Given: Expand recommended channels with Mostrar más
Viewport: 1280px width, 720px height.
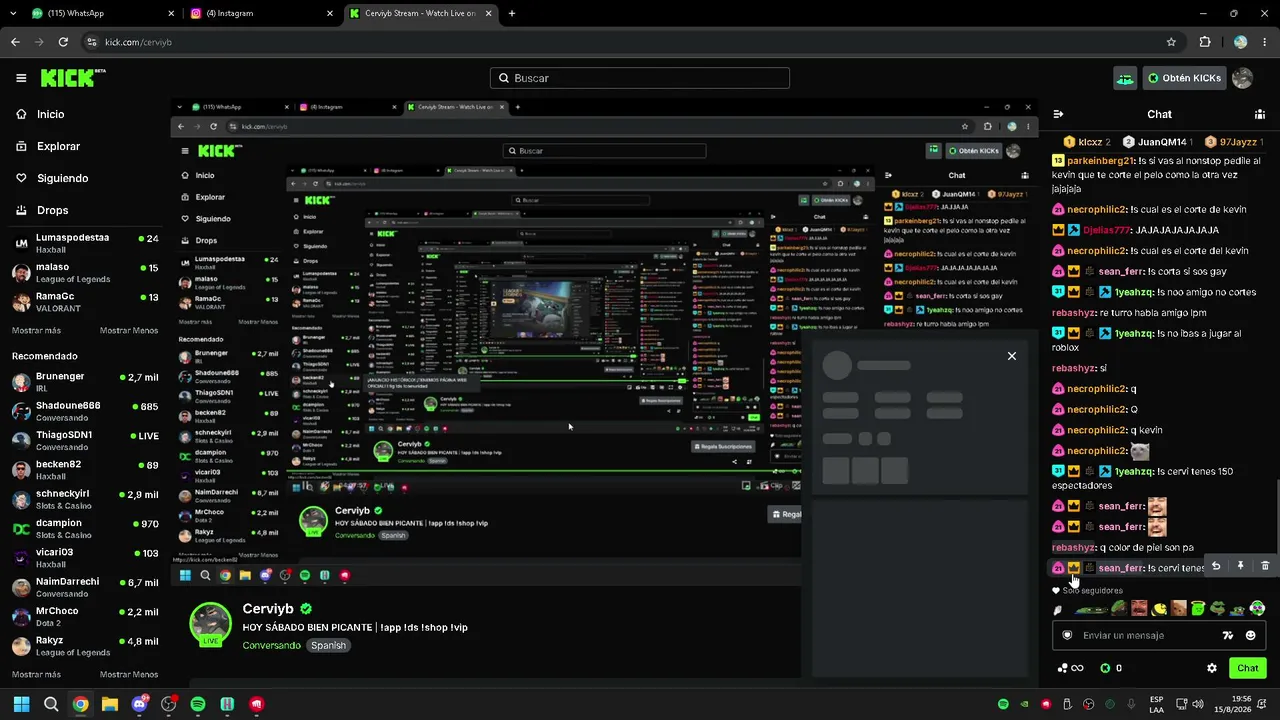Looking at the screenshot, I should pos(36,674).
